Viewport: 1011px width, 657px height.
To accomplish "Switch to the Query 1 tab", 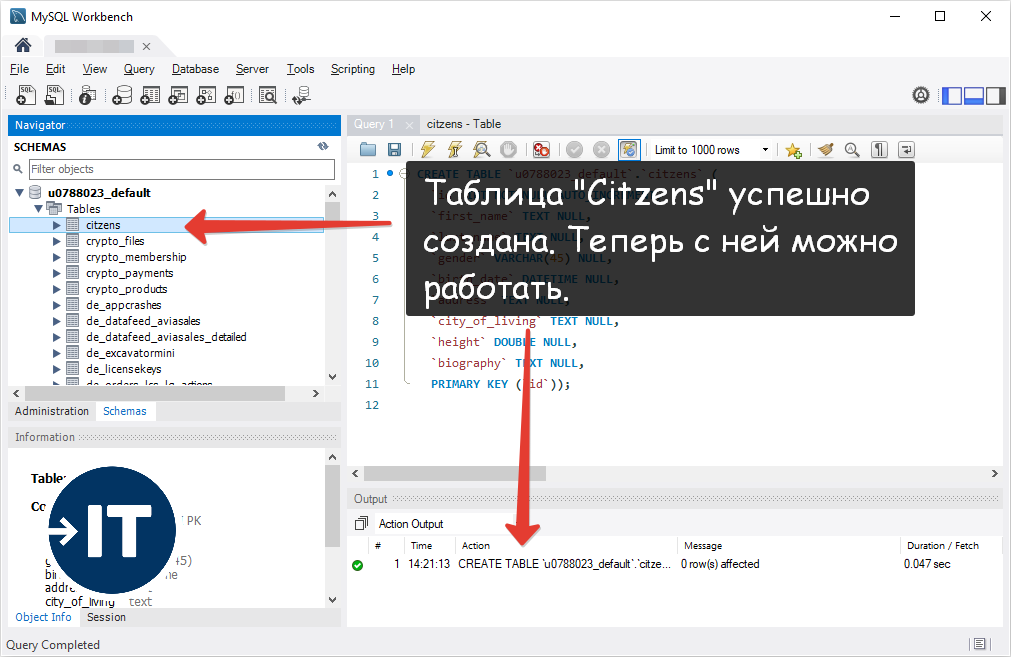I will tap(373, 124).
